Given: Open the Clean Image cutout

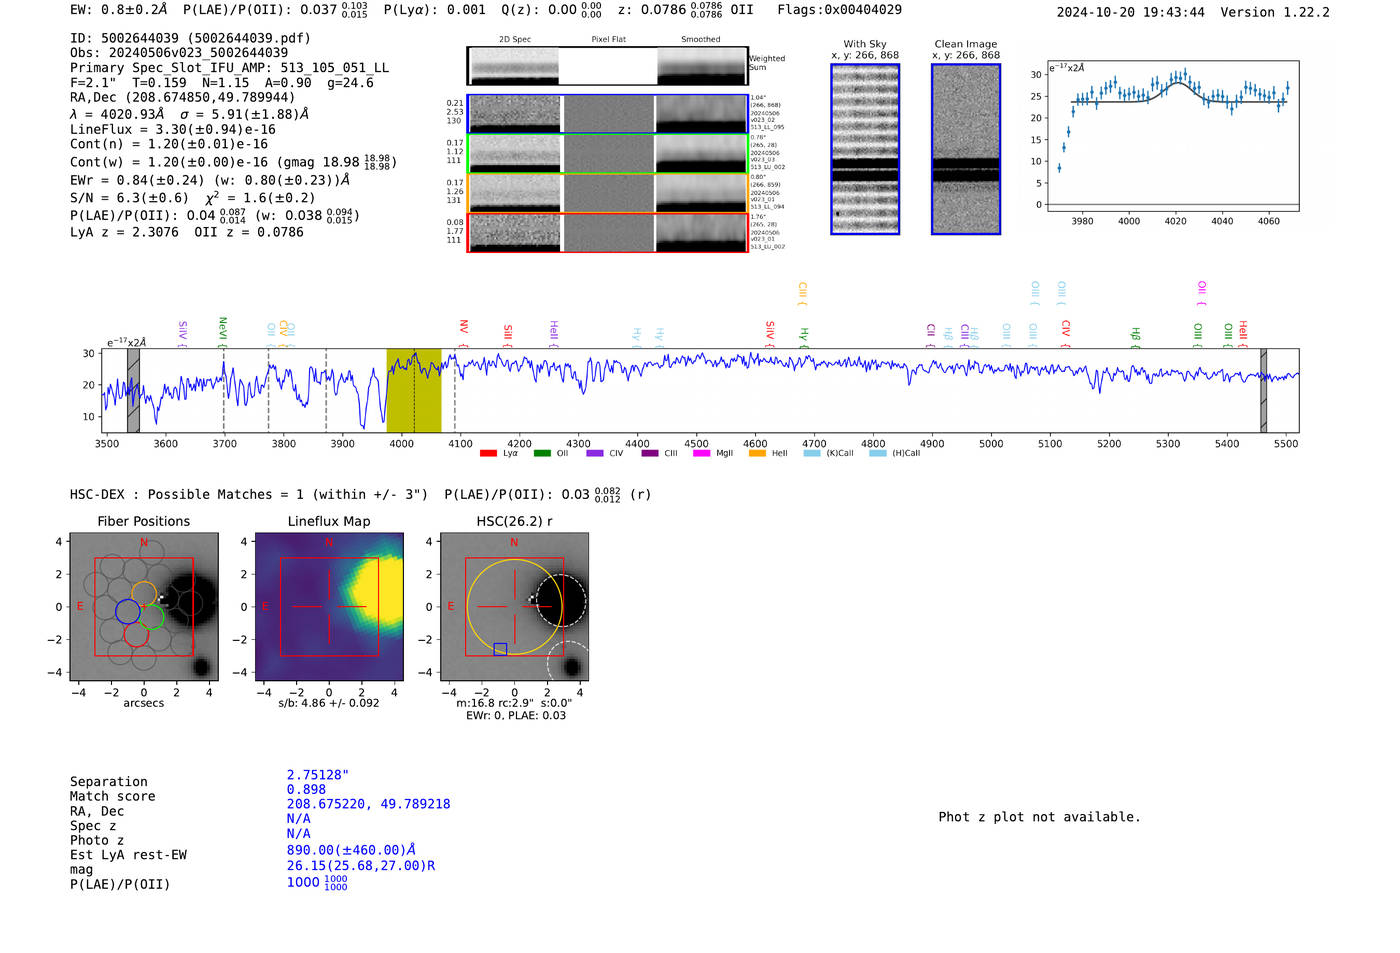Looking at the screenshot, I should pyautogui.click(x=966, y=149).
